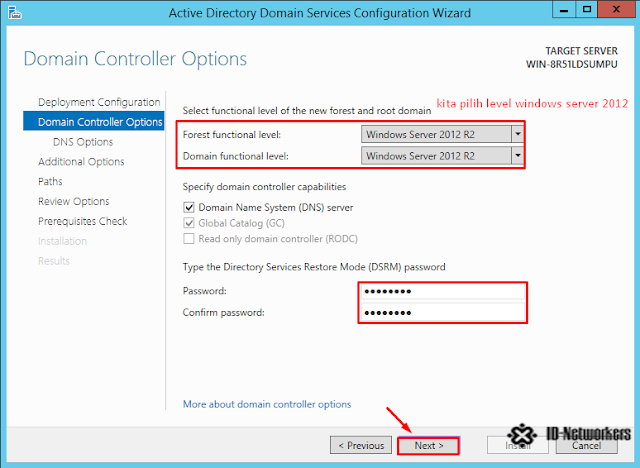Screen dimensions: 640x468
Task: Click the Confirm password field
Action: [x=442, y=313]
